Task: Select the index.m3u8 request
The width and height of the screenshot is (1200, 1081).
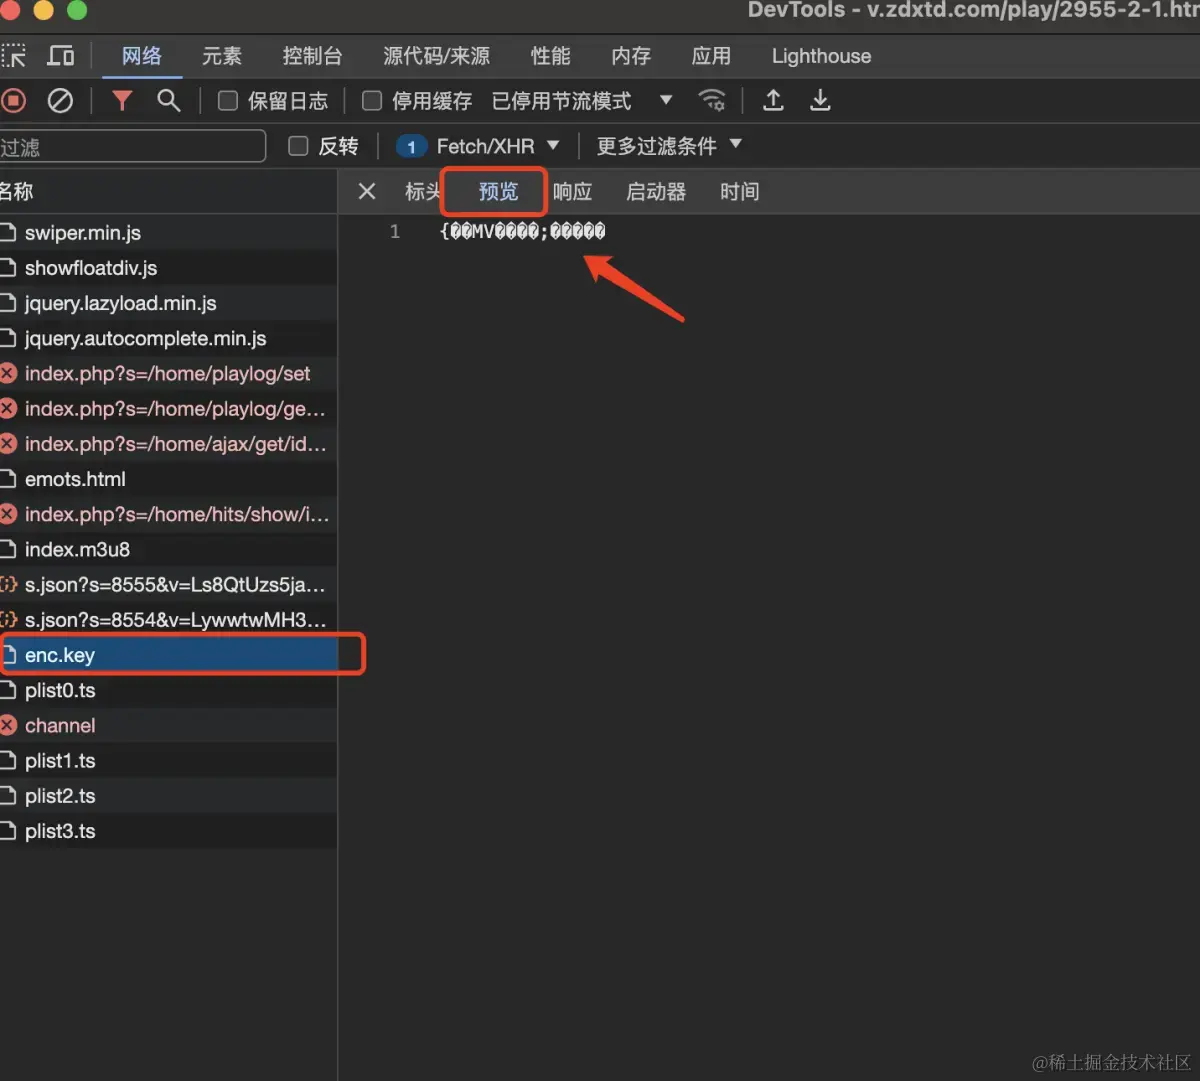Action: [x=168, y=549]
